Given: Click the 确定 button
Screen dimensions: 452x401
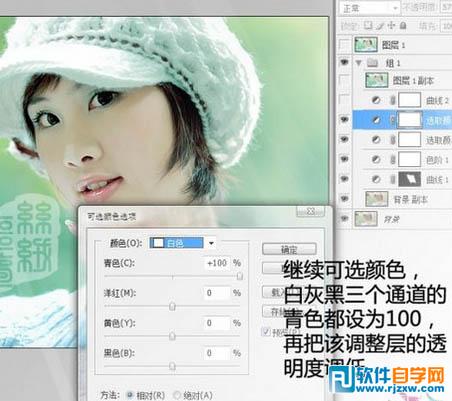Looking at the screenshot, I should (289, 249).
